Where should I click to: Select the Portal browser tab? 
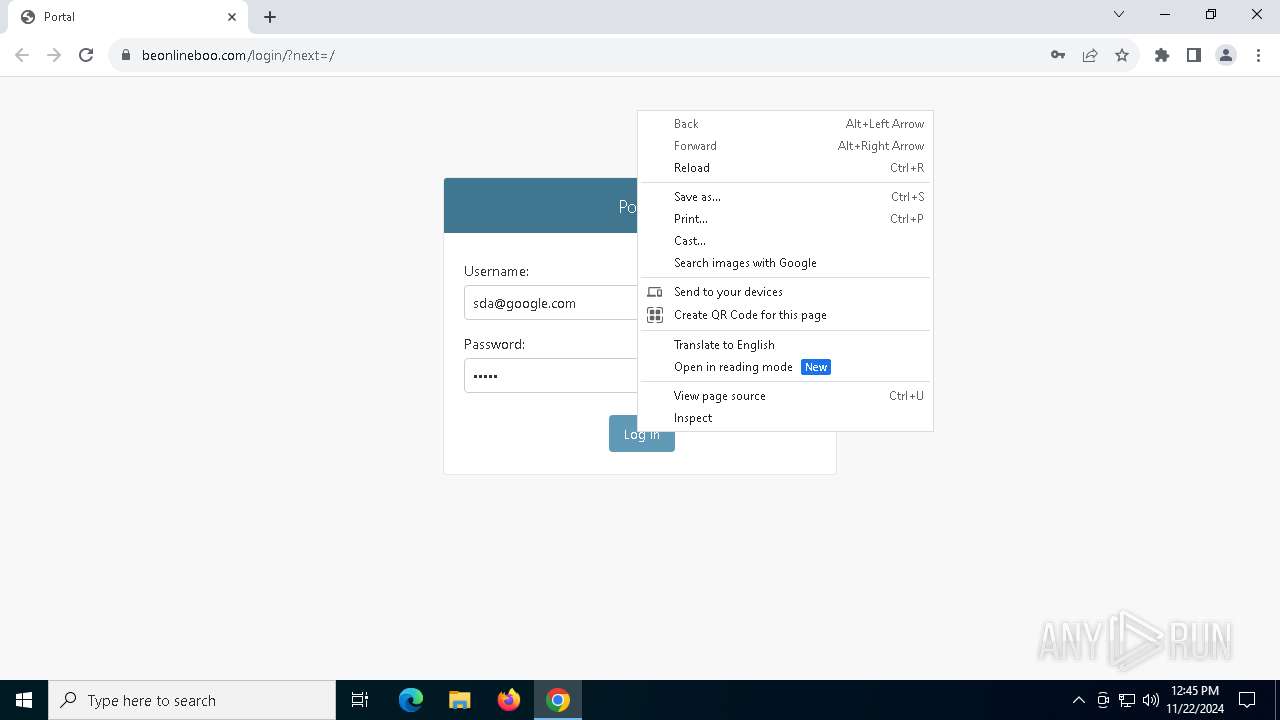coord(128,17)
